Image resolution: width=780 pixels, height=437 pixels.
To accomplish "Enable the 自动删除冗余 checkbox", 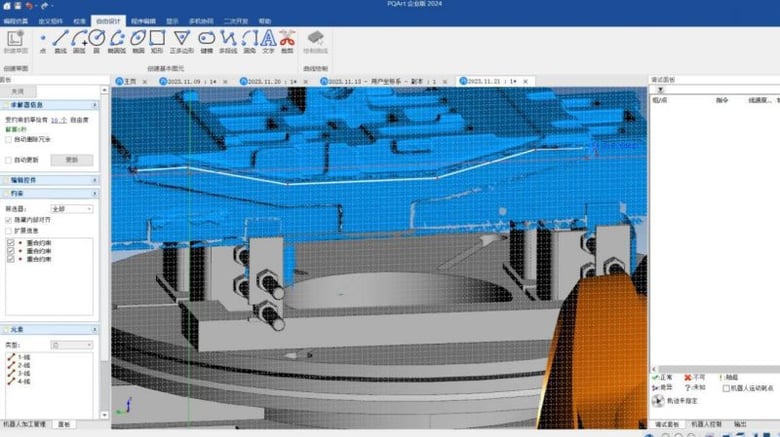I will point(9,138).
